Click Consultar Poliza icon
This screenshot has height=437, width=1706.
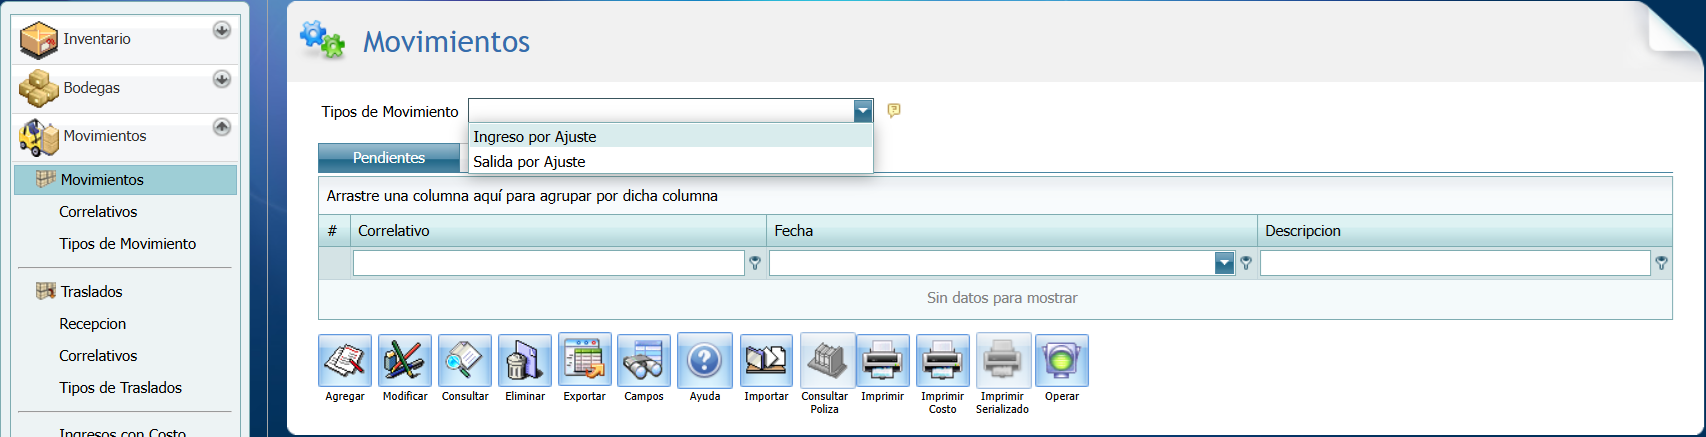click(825, 361)
